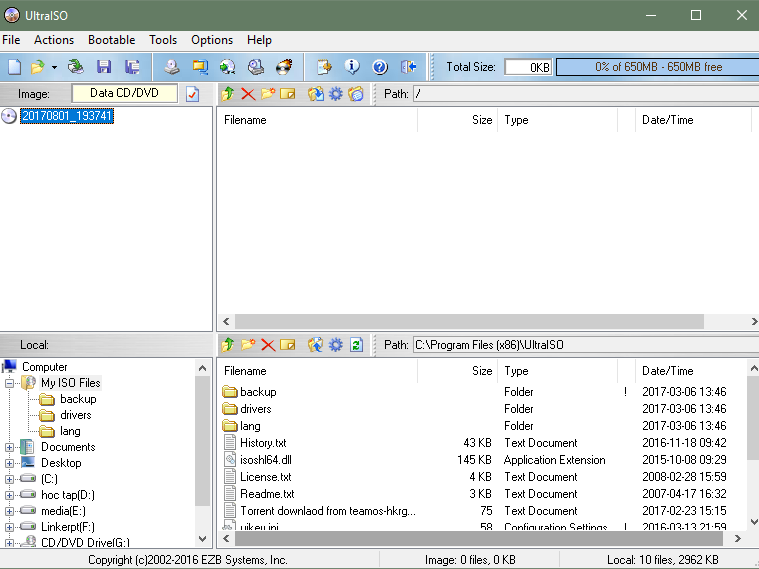Expand the hoc tap(D:) drive node
The height and width of the screenshot is (569, 759).
pyautogui.click(x=9, y=495)
